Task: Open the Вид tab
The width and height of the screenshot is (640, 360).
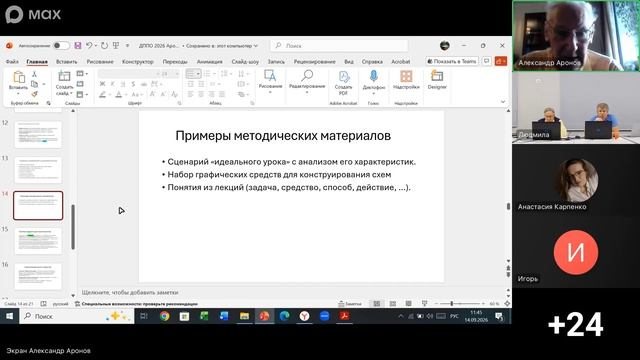Action: coord(349,62)
